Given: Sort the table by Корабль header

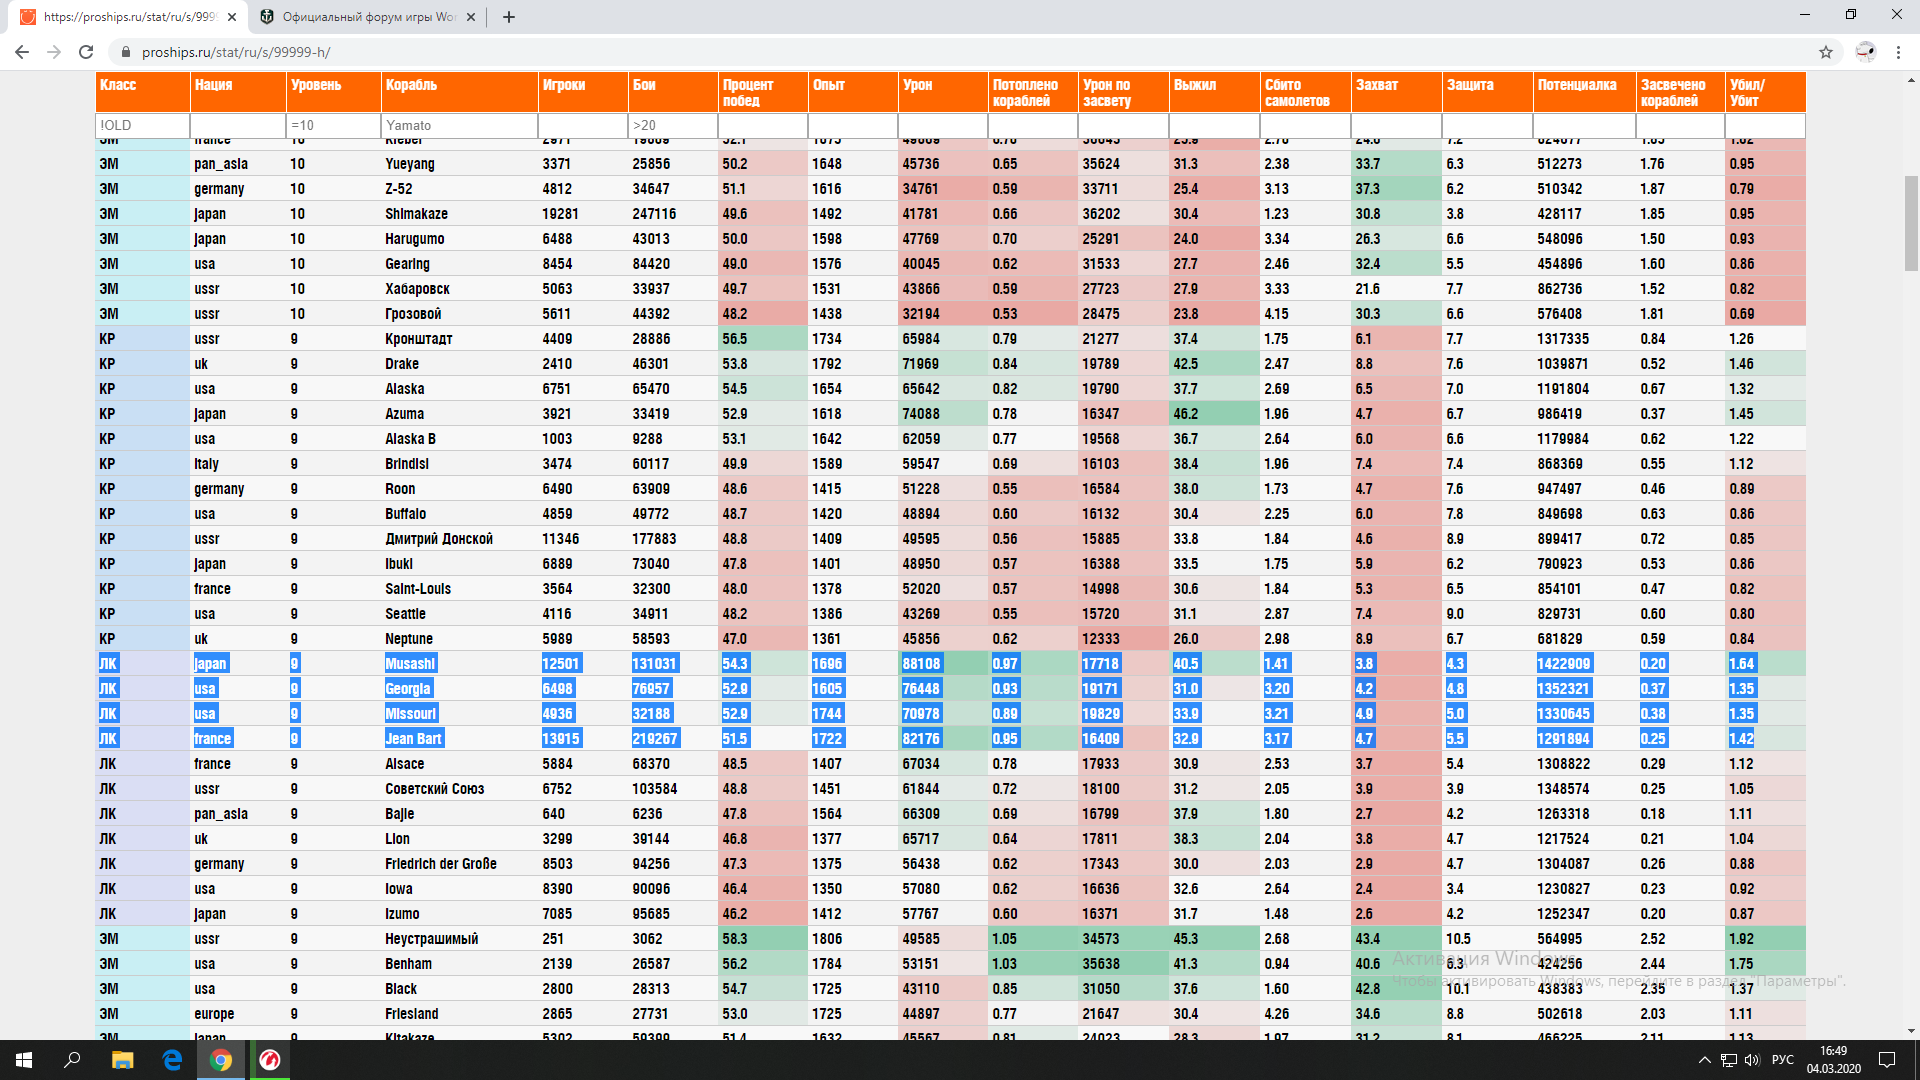Looking at the screenshot, I should pos(460,92).
